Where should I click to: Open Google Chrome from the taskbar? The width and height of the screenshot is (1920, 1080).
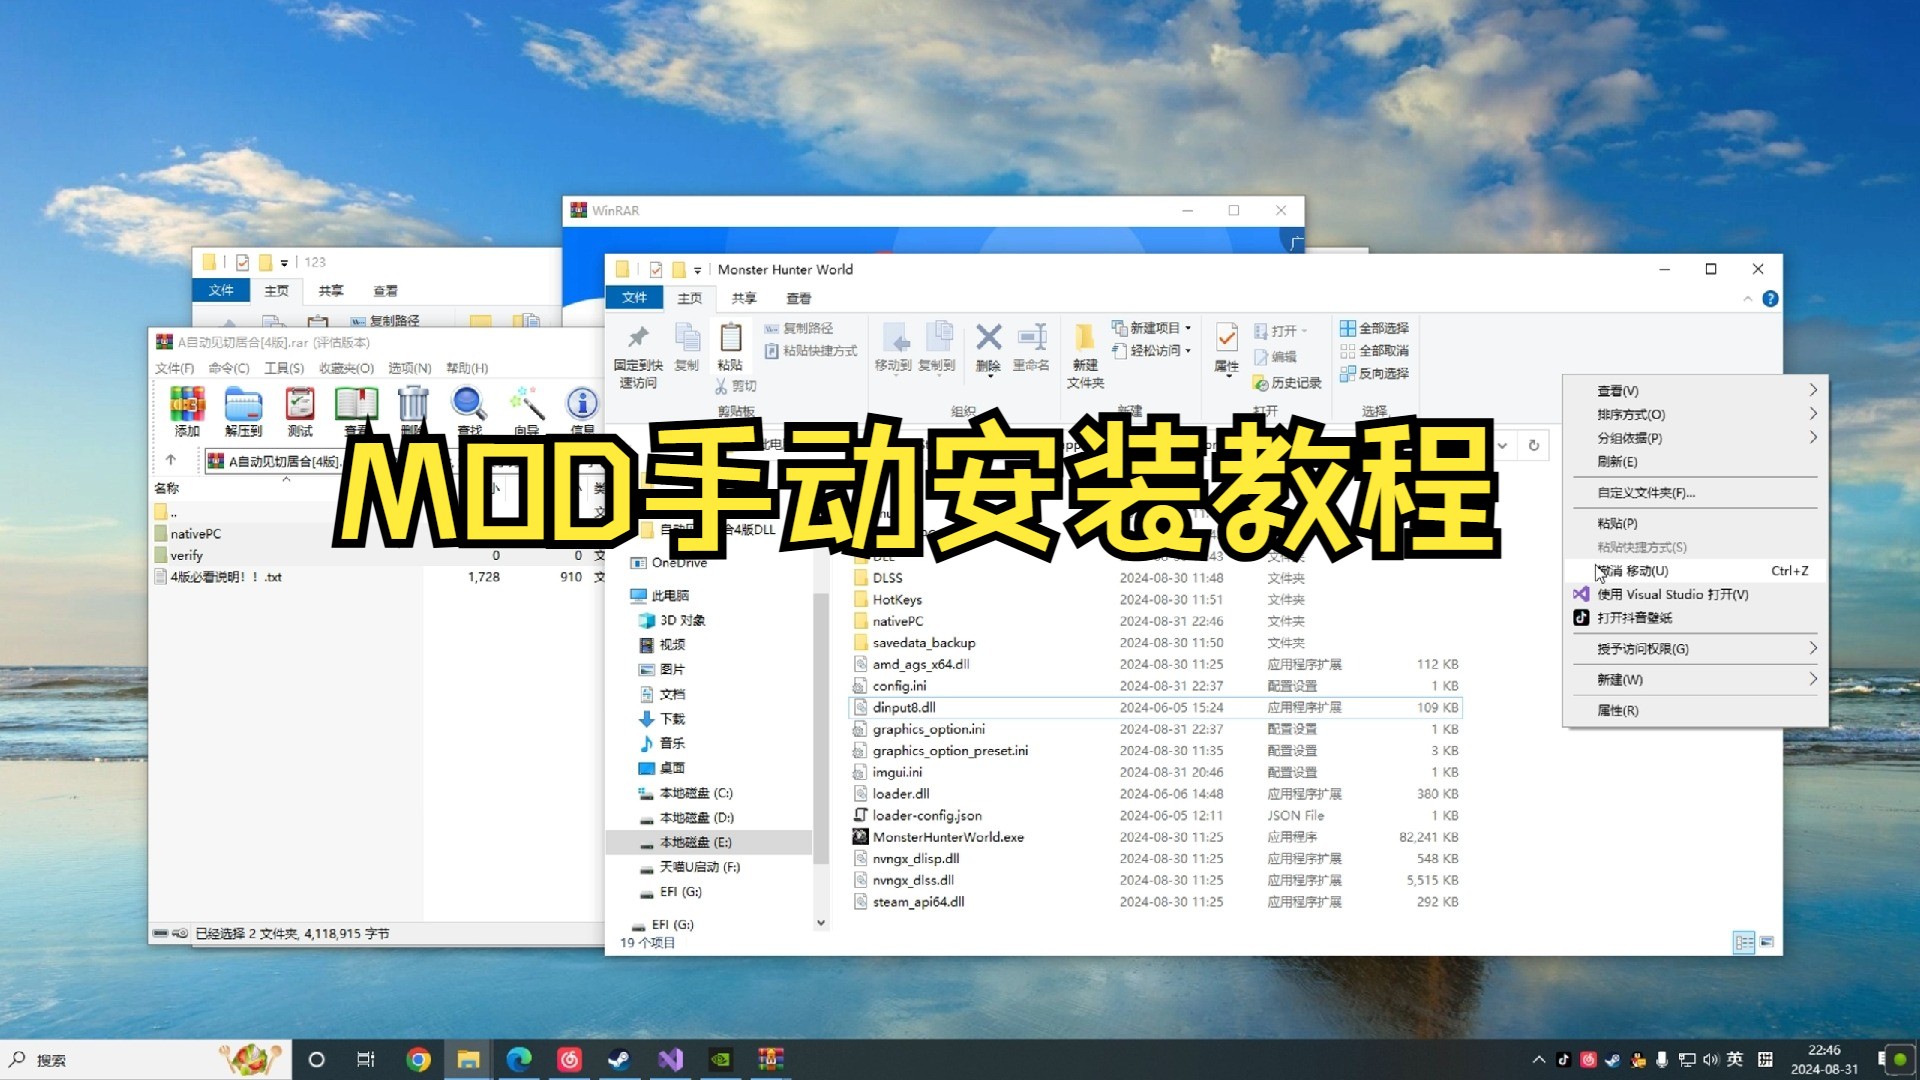[x=418, y=1059]
